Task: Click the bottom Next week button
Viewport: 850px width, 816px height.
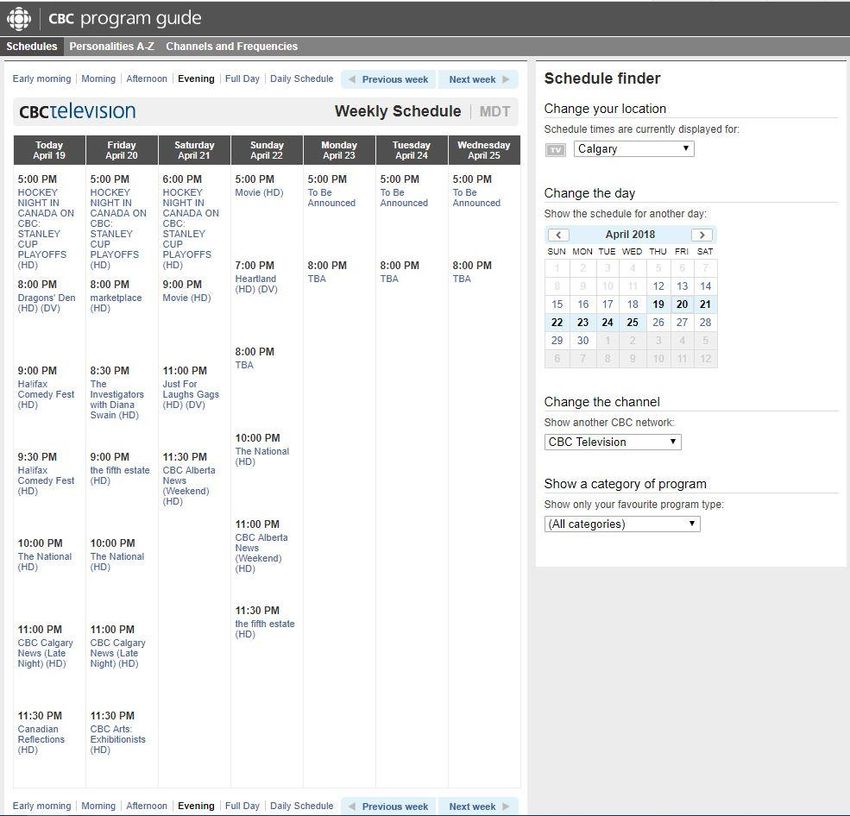Action: [478, 806]
